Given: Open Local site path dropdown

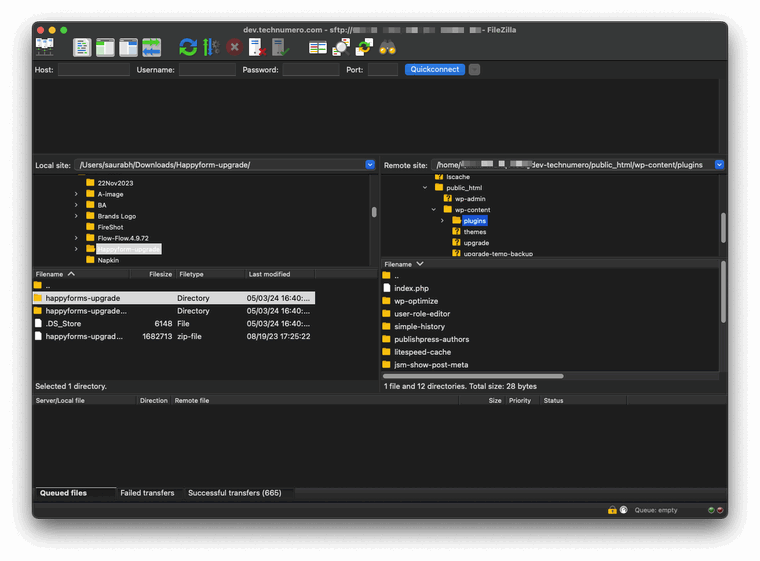Looking at the screenshot, I should pos(370,165).
